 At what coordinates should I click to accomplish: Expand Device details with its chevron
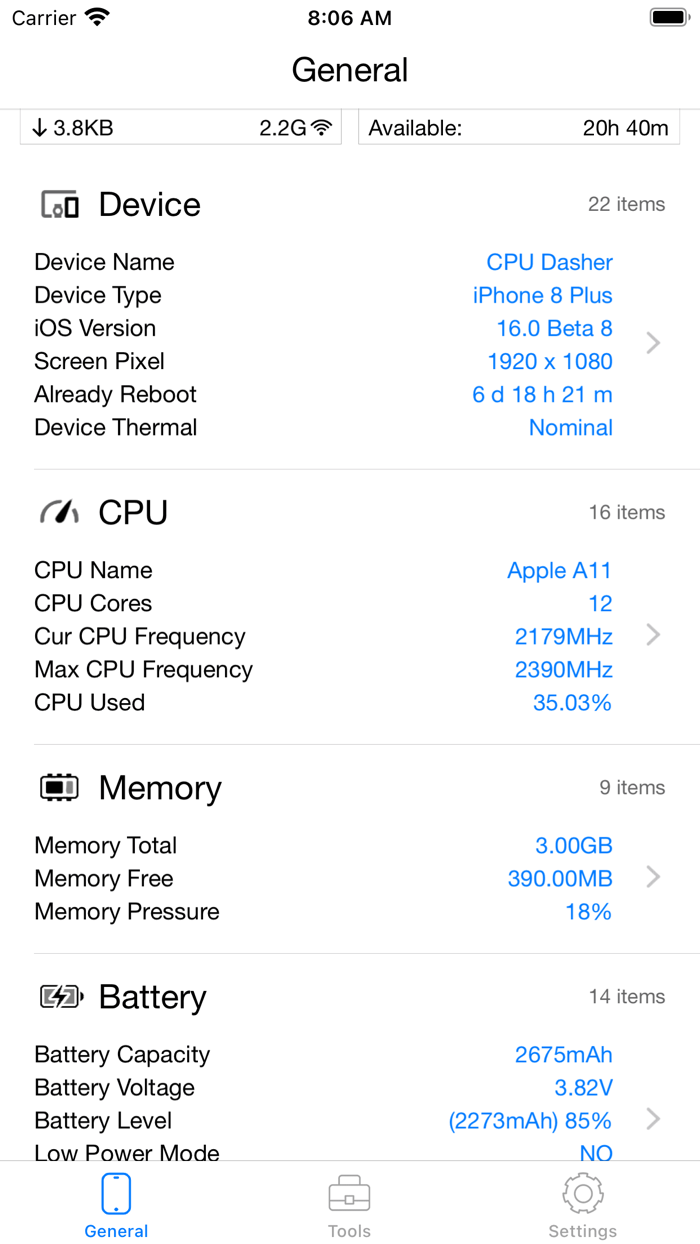point(652,342)
